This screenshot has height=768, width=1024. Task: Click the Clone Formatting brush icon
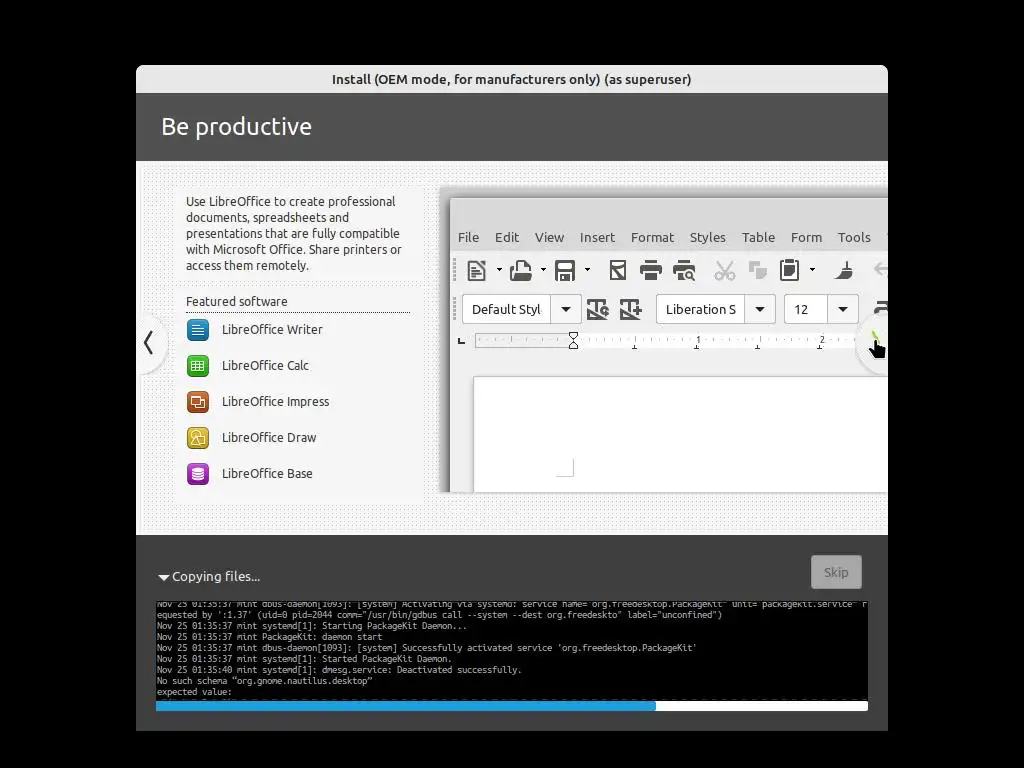[x=844, y=270]
